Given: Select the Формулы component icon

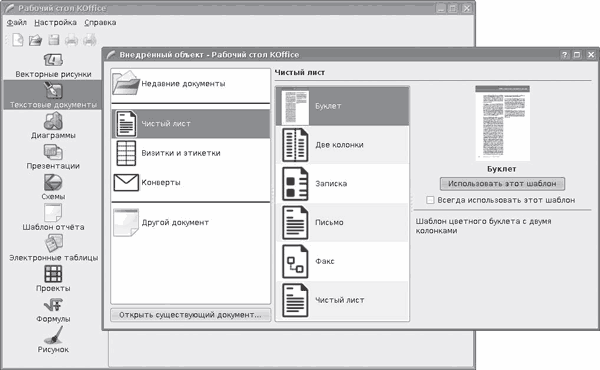Looking at the screenshot, I should click(53, 305).
